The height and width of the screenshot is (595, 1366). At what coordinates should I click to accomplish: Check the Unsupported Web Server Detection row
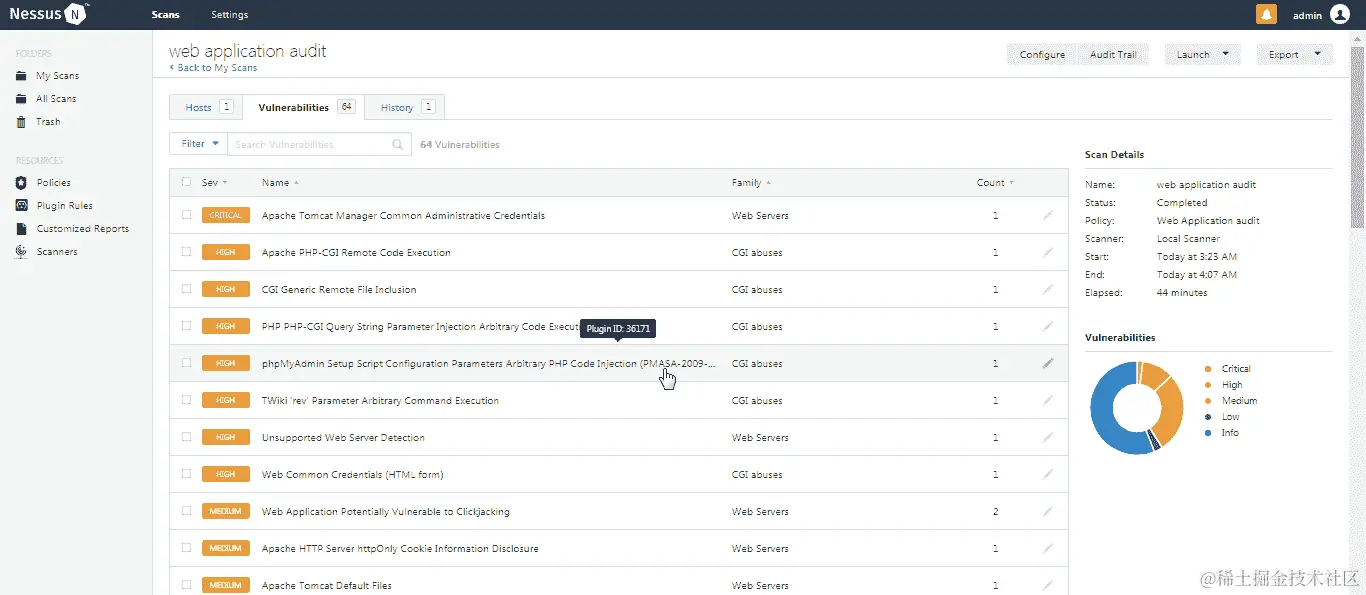coord(186,437)
